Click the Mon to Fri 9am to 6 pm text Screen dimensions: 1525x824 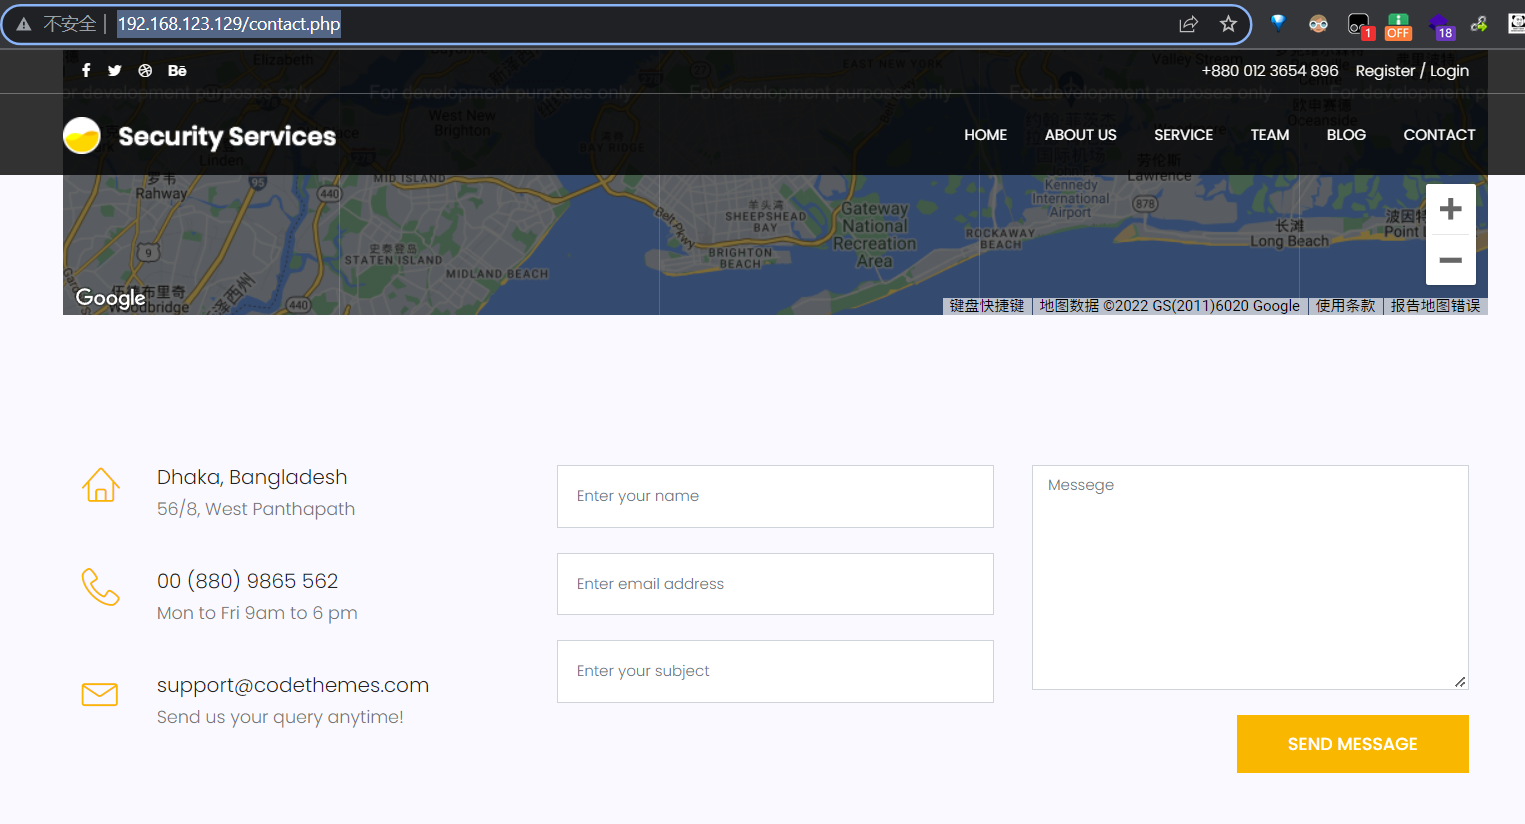[257, 613]
